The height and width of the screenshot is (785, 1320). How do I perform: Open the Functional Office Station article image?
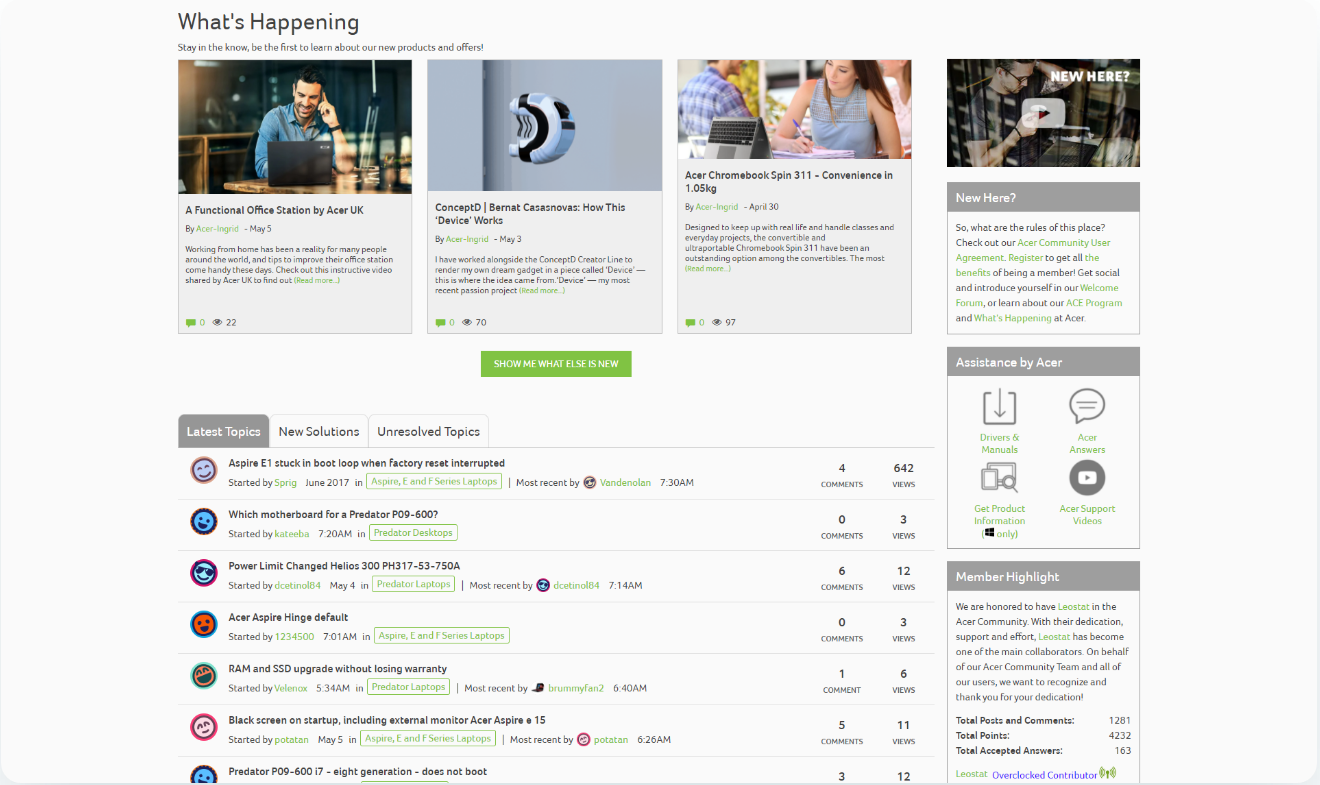coord(295,127)
